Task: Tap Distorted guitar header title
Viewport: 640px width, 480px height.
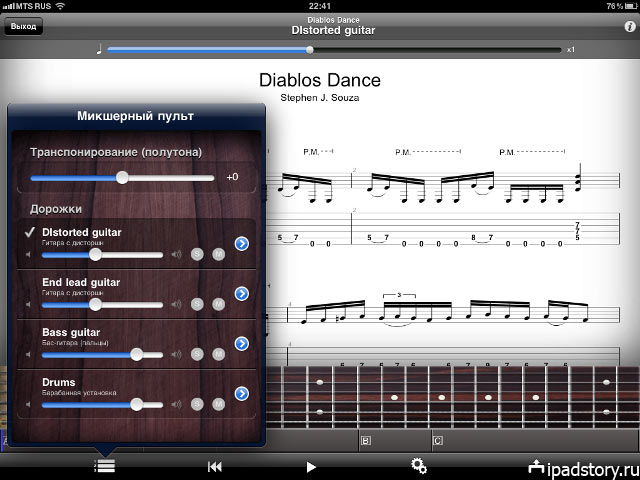Action: click(x=333, y=31)
